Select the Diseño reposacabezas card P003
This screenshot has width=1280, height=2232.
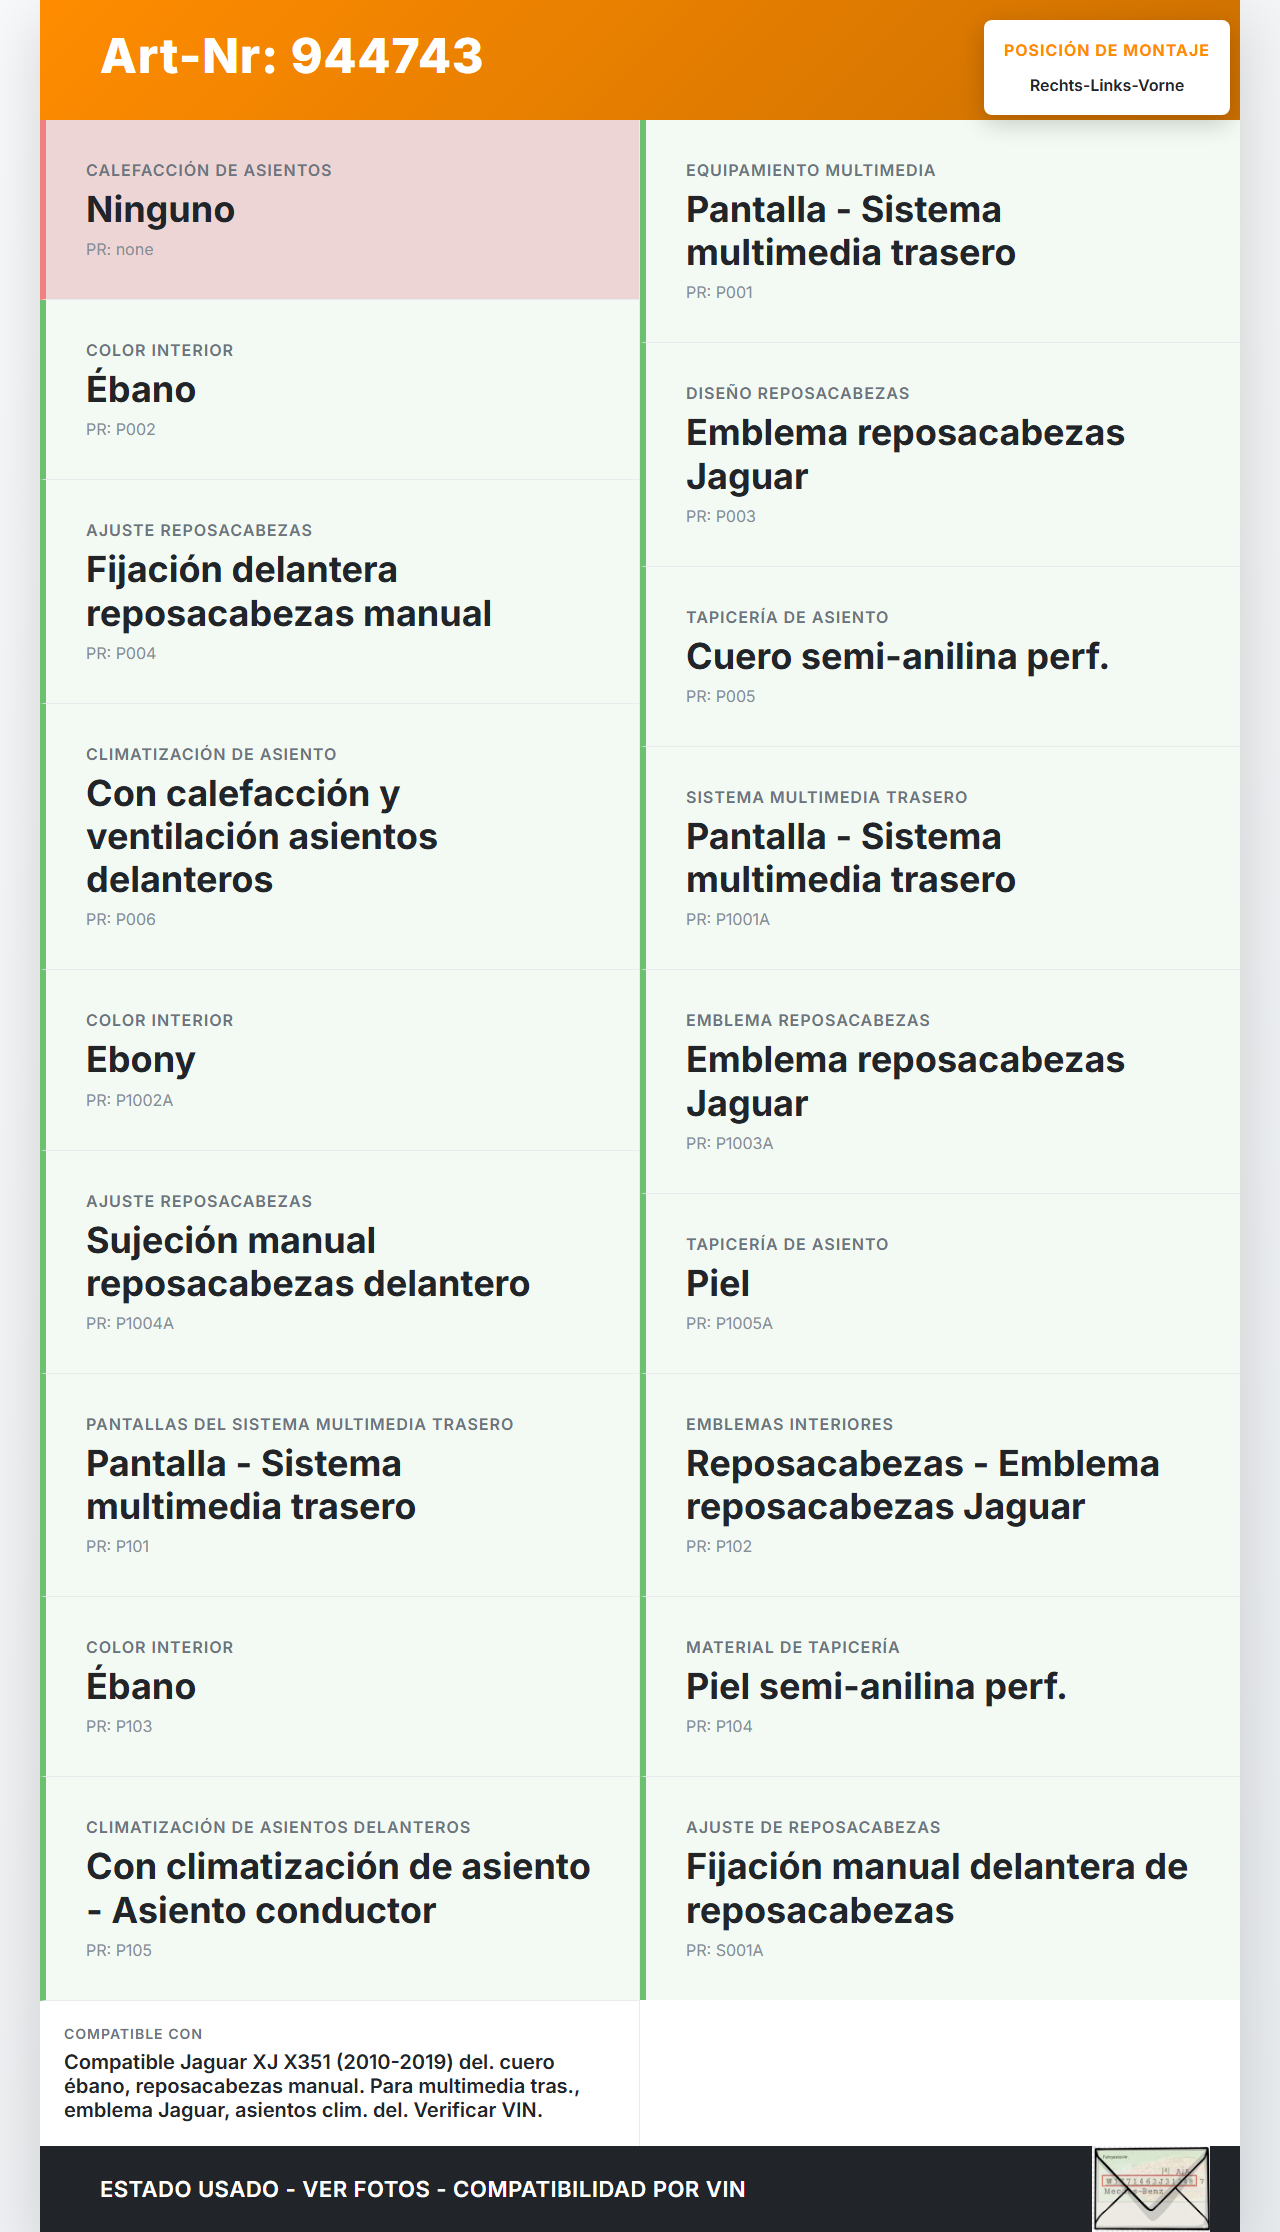point(941,455)
